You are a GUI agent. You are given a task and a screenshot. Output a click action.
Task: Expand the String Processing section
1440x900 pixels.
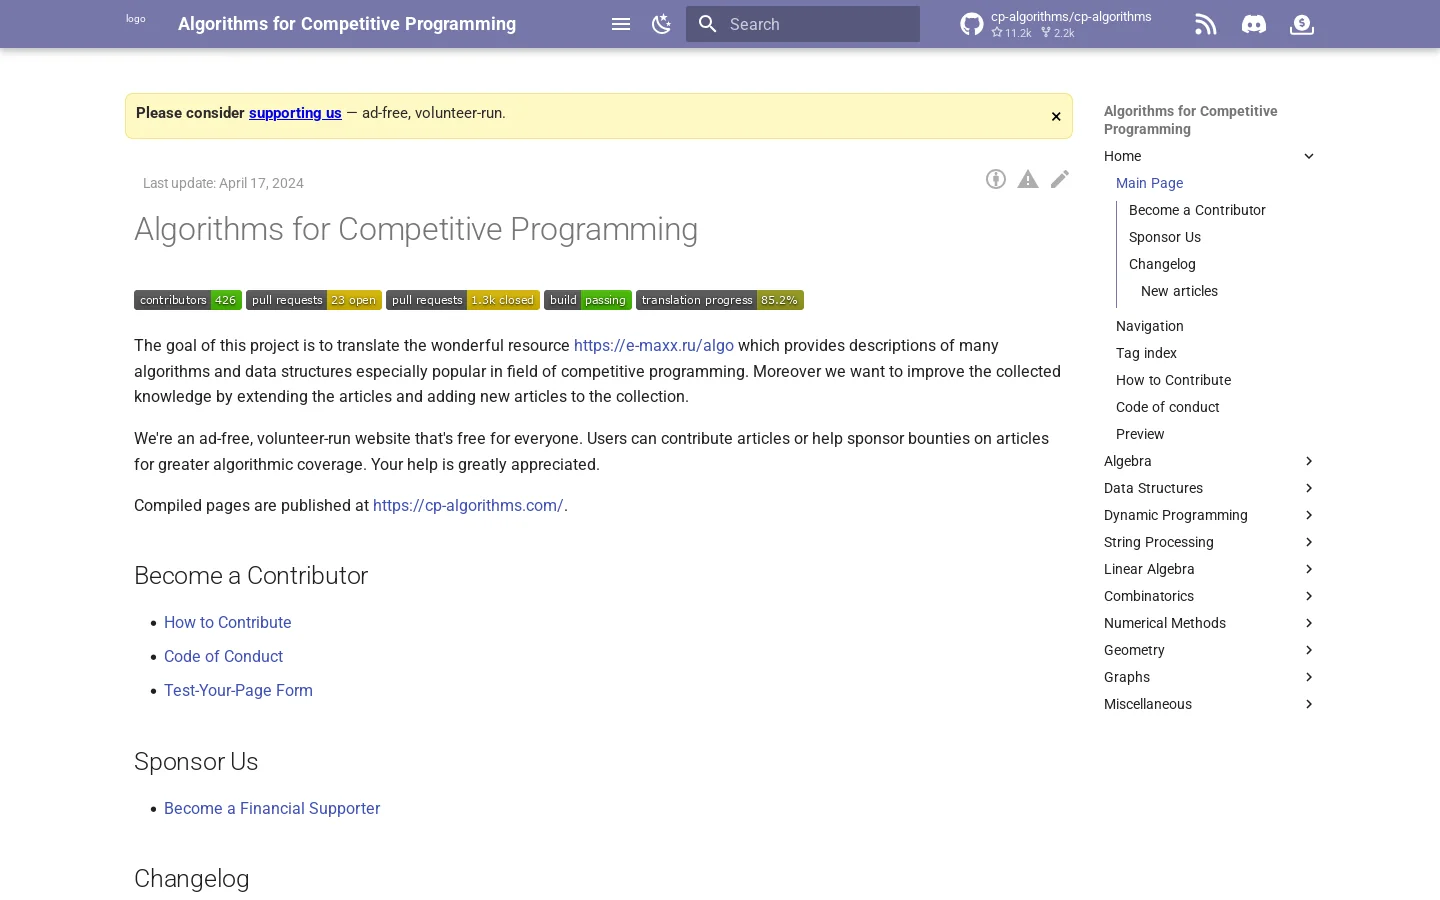click(1309, 542)
